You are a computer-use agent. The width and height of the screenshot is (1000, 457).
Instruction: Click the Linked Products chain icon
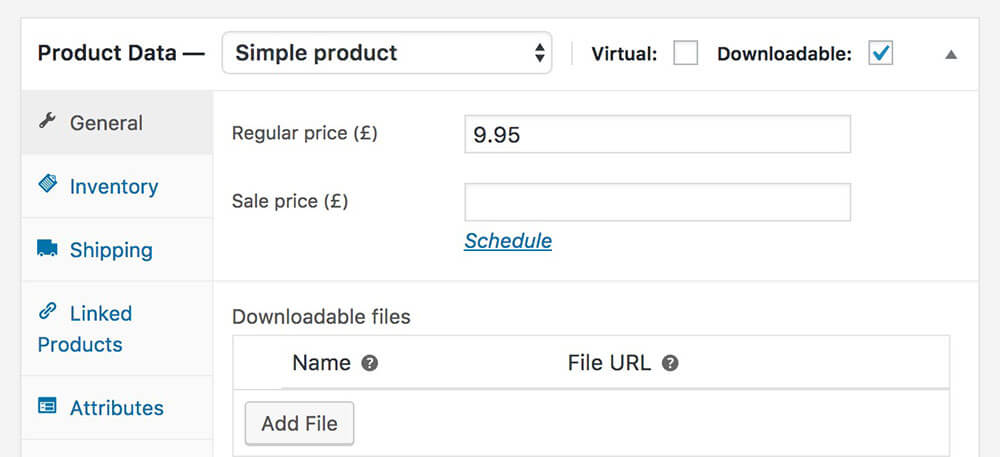coord(47,311)
